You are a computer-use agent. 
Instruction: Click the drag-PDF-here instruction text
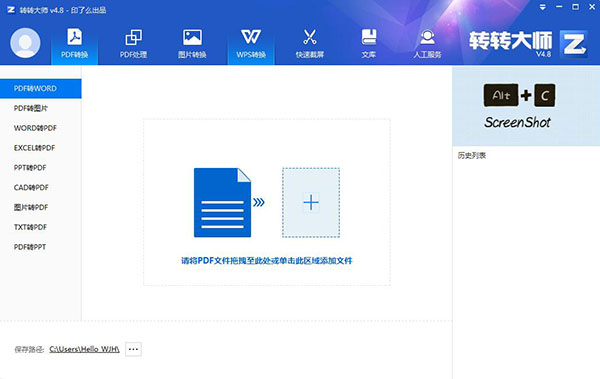click(x=267, y=261)
